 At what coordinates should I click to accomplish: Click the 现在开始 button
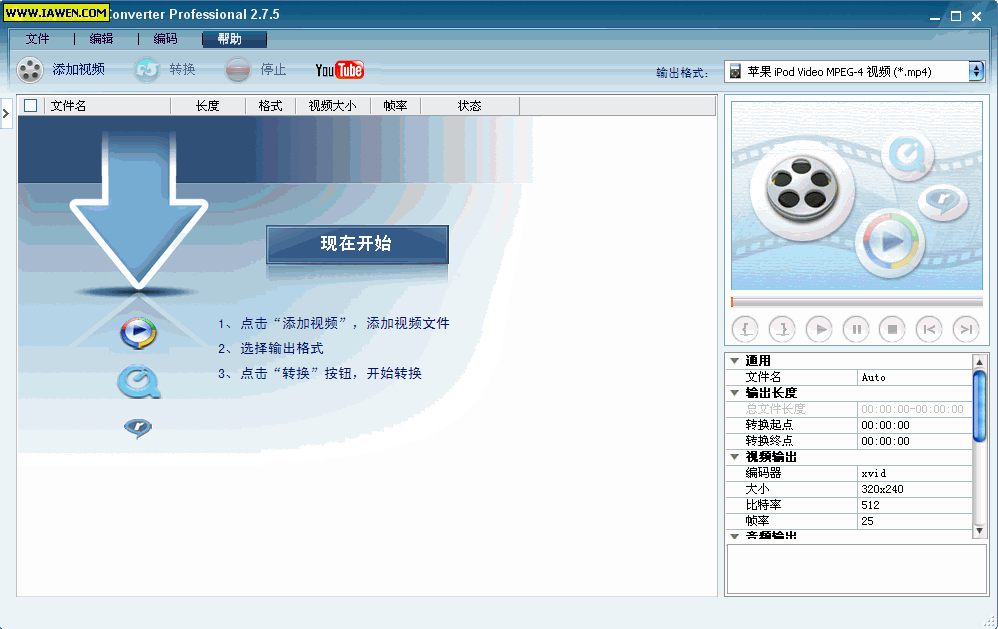pos(357,244)
